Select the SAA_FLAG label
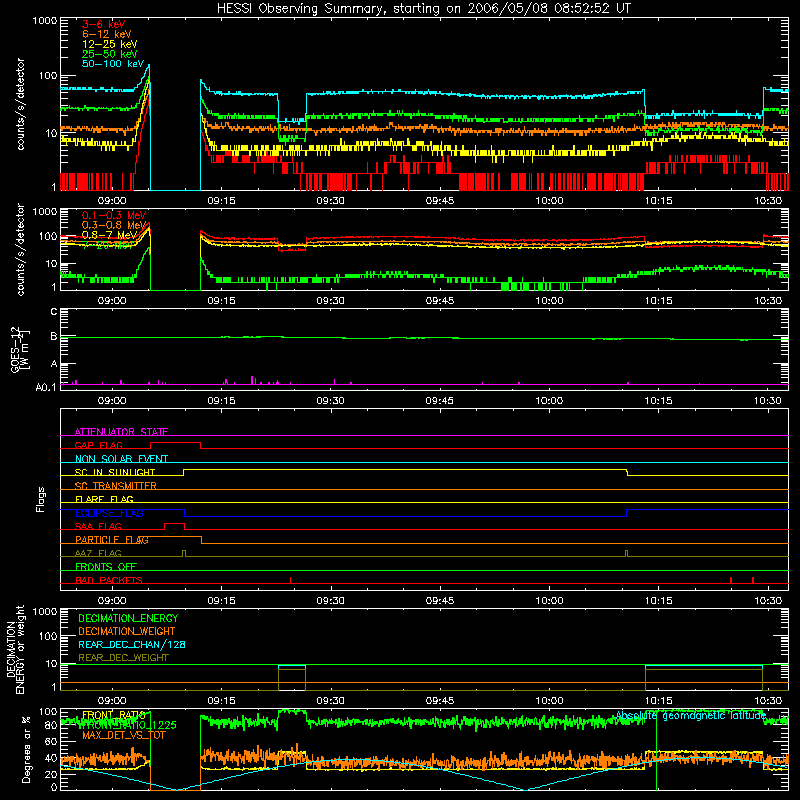Image resolution: width=800 pixels, height=800 pixels. [x=98, y=526]
